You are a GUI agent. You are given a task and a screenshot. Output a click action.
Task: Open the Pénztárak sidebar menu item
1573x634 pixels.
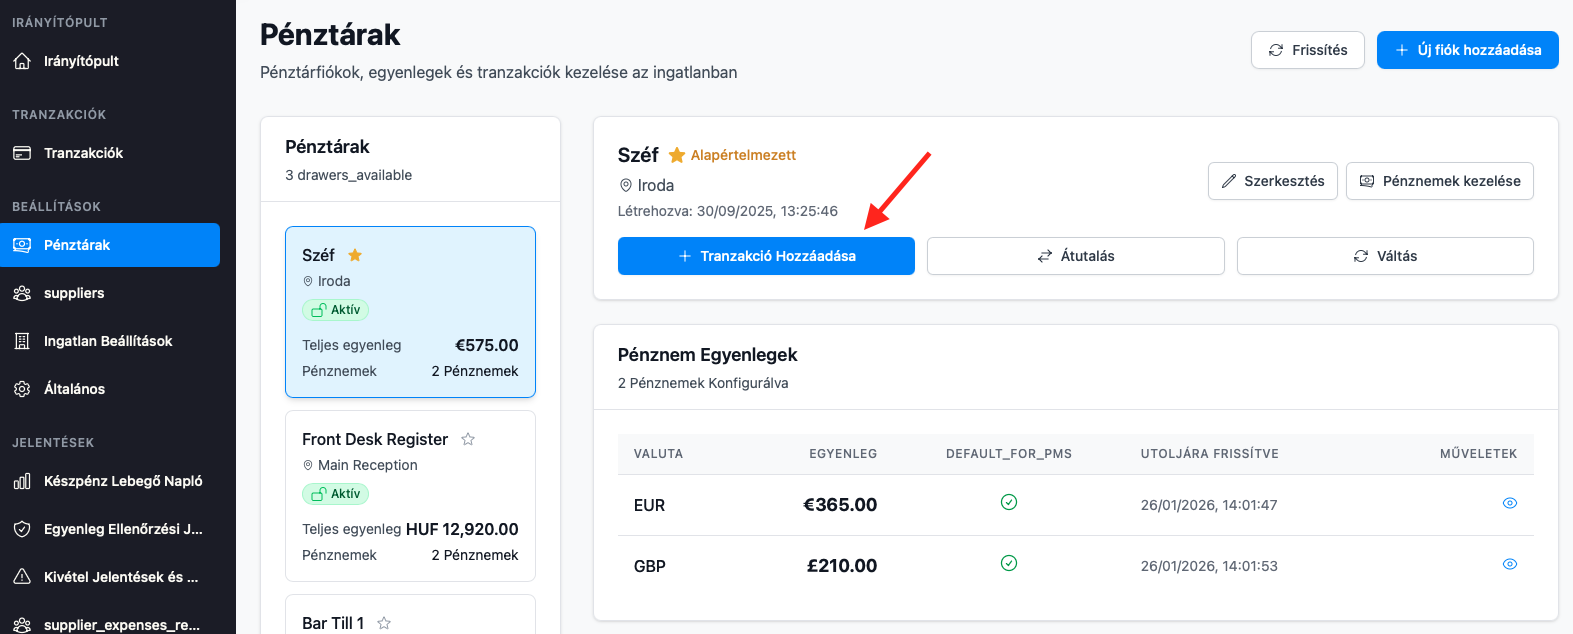click(x=110, y=245)
